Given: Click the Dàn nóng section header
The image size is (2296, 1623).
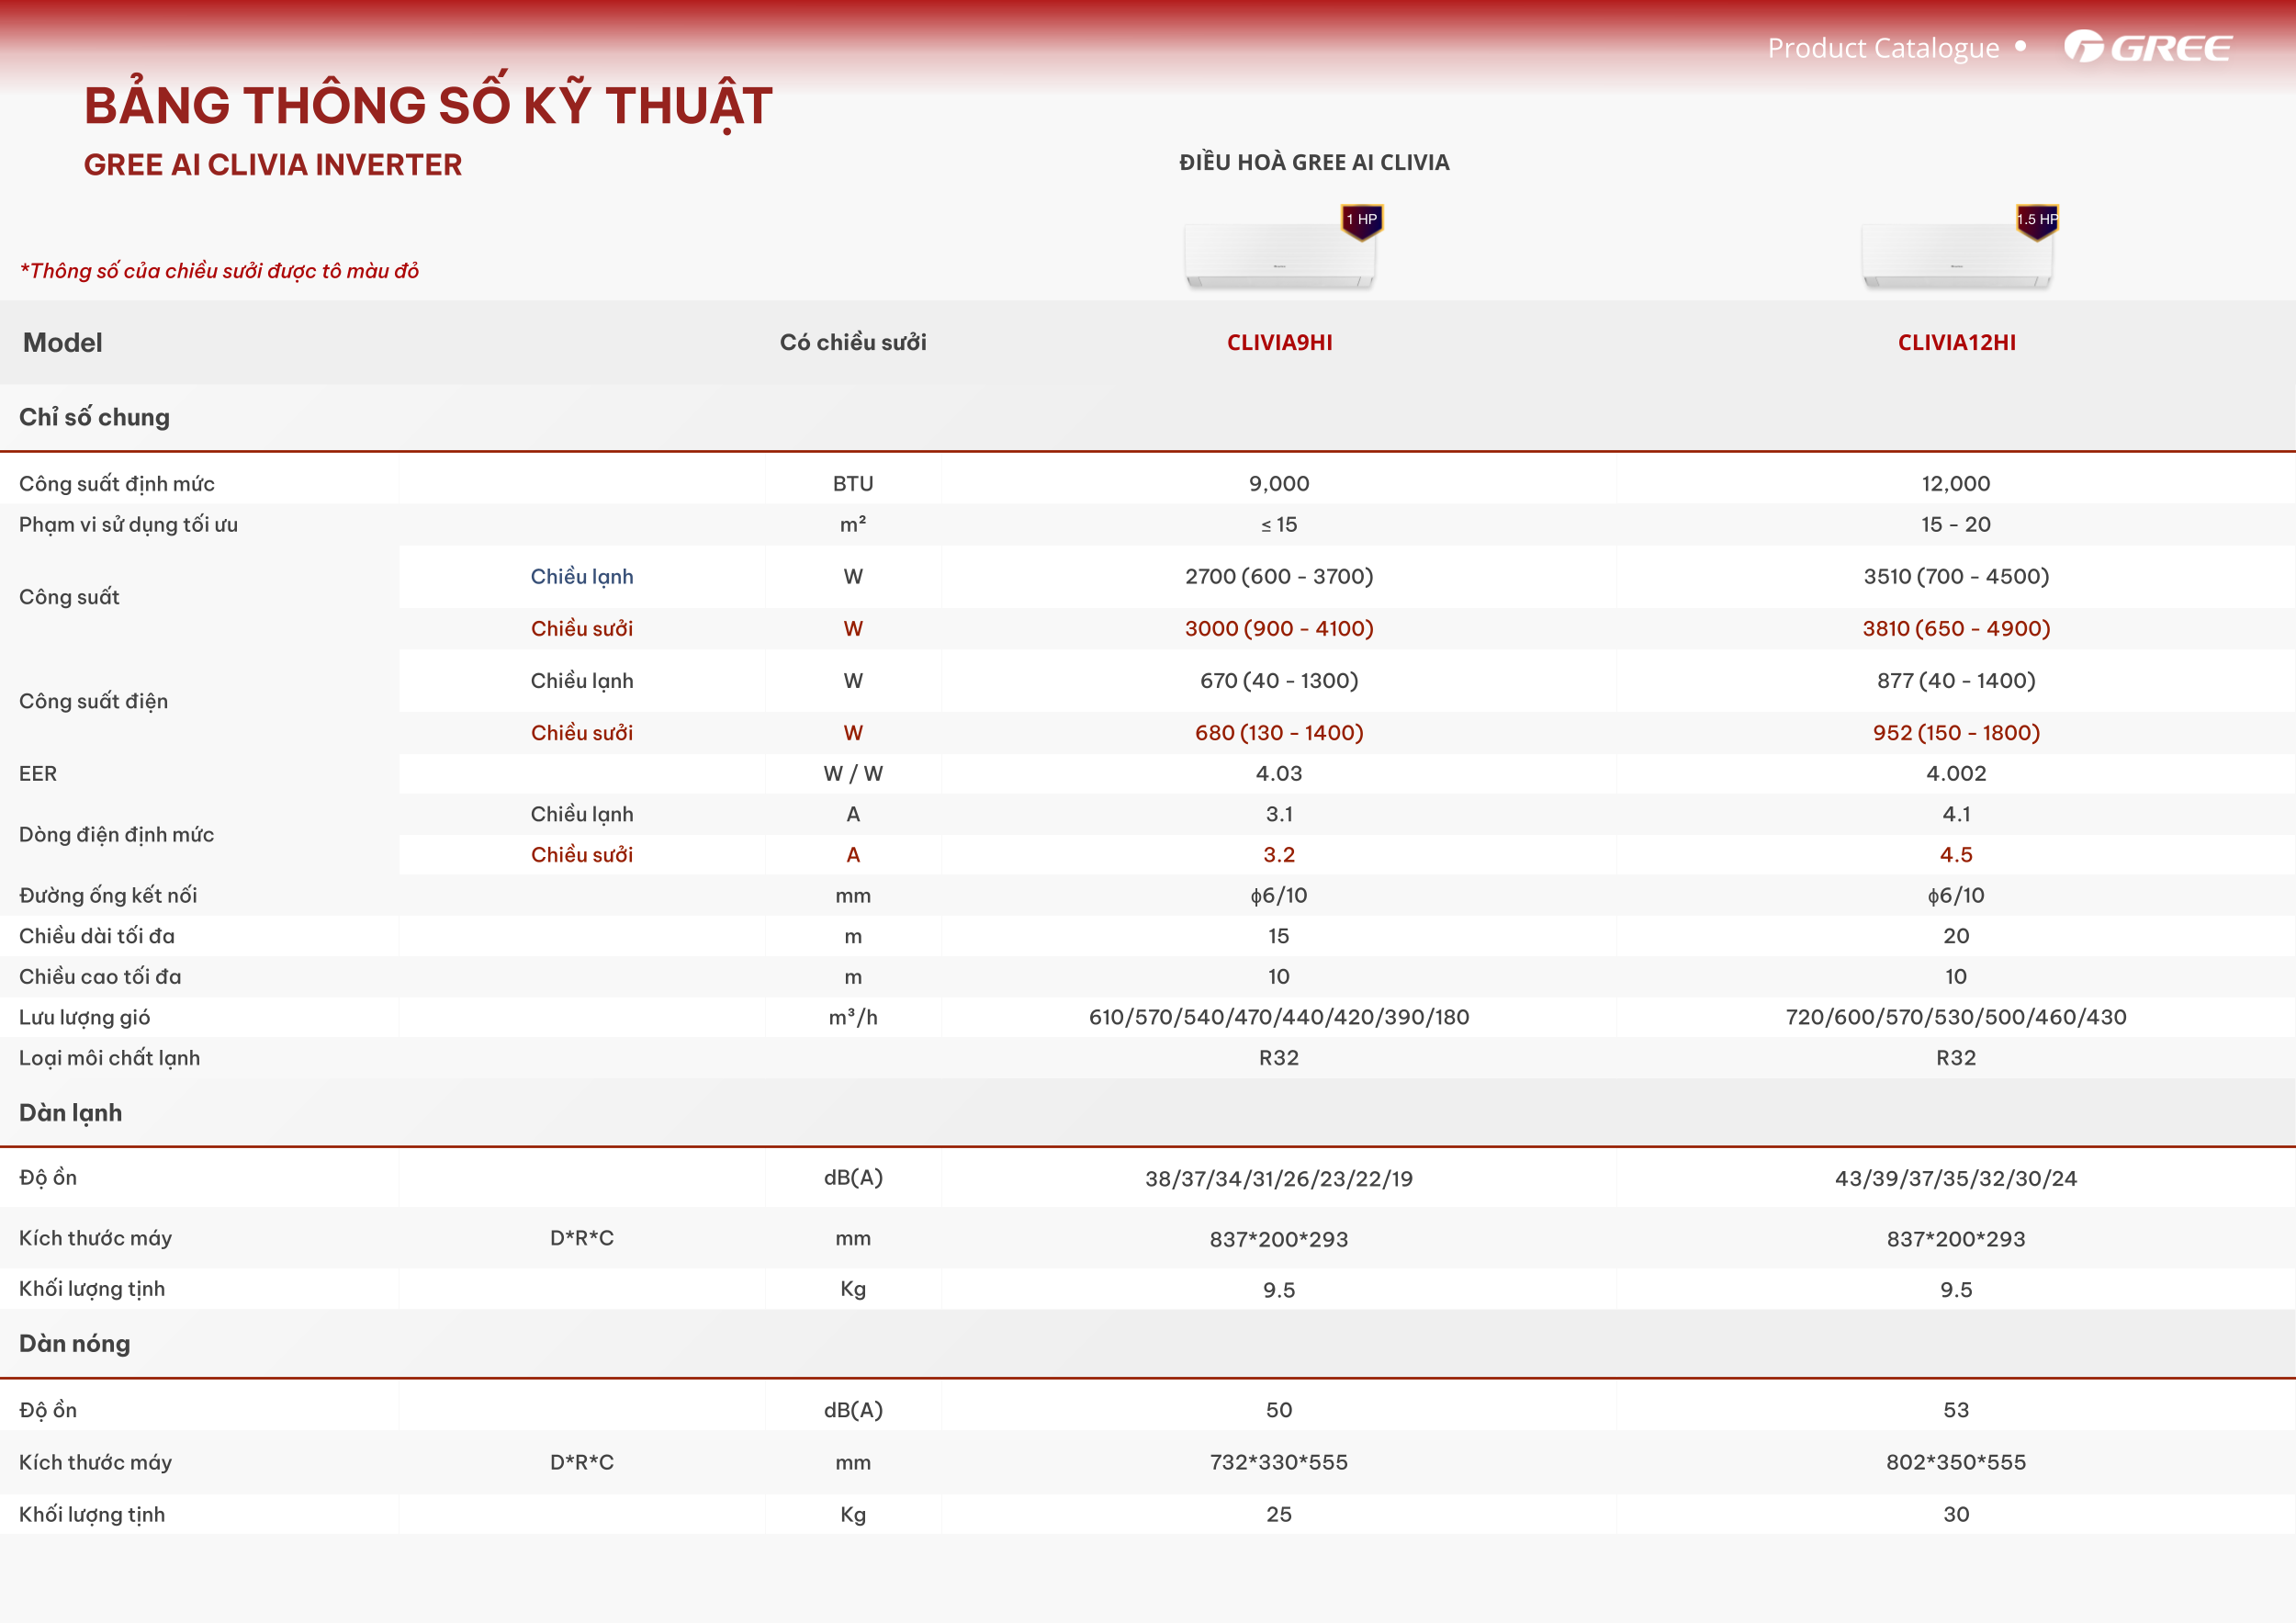Looking at the screenshot, I should point(74,1344).
